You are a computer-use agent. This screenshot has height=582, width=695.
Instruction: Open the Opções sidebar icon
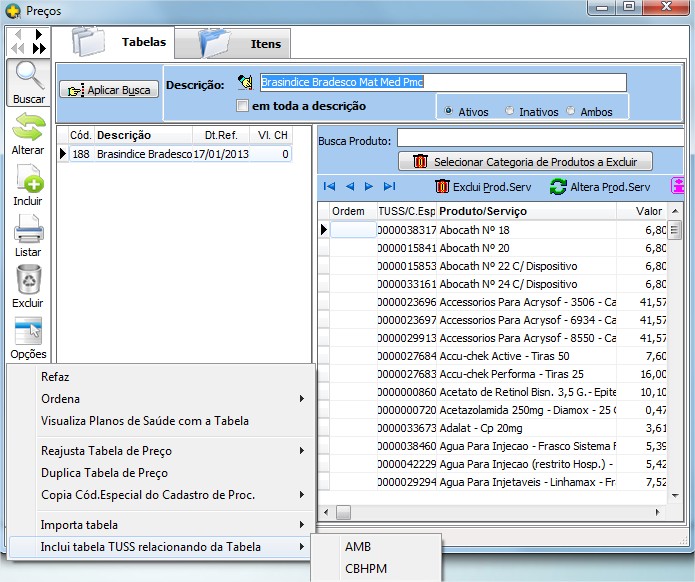[28, 333]
